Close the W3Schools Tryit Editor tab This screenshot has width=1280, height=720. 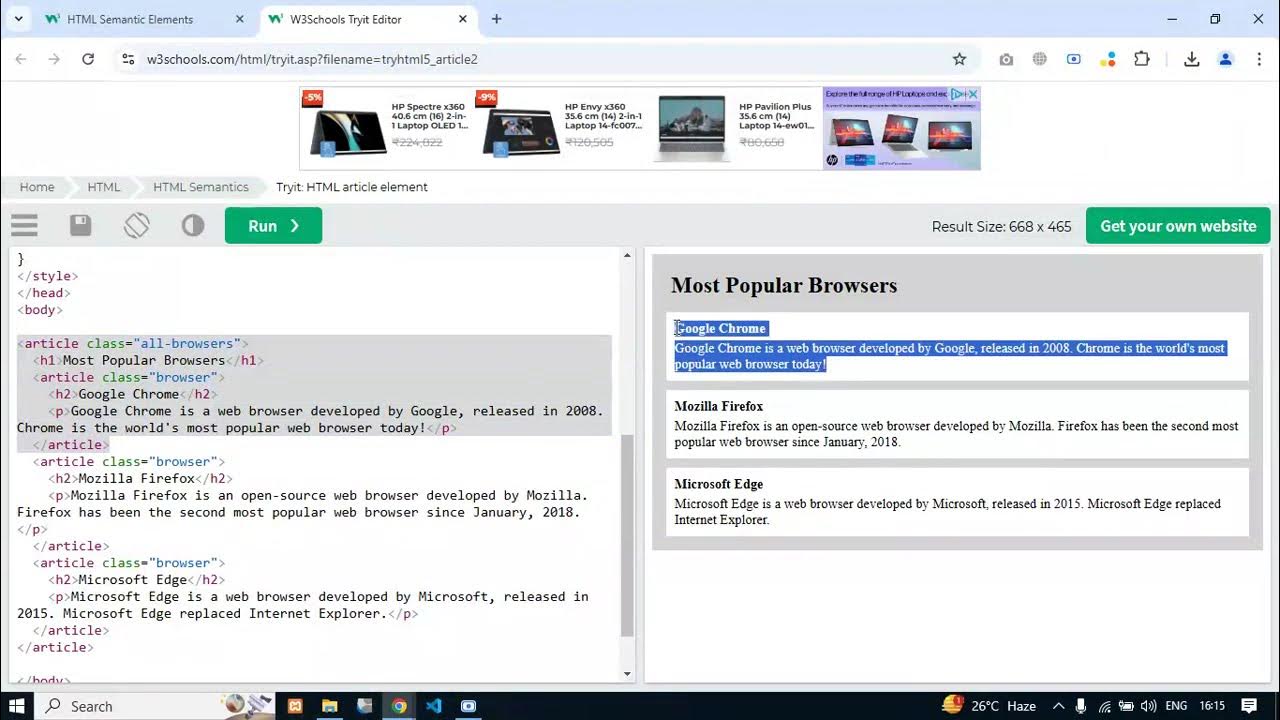tap(463, 19)
